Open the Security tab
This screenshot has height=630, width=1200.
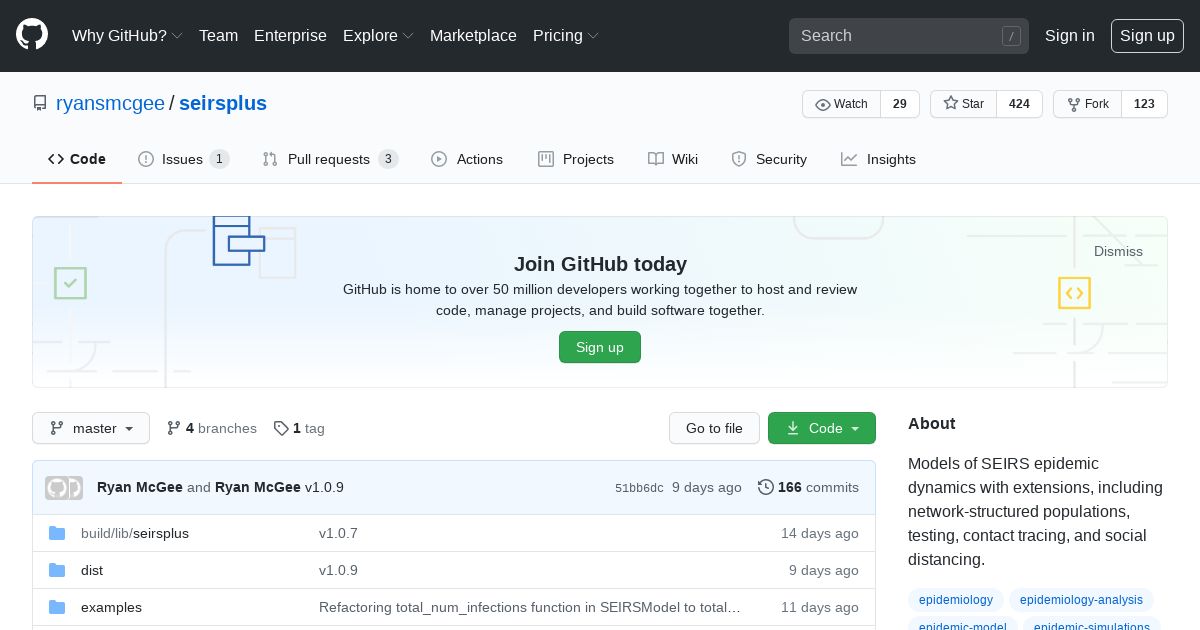769,159
